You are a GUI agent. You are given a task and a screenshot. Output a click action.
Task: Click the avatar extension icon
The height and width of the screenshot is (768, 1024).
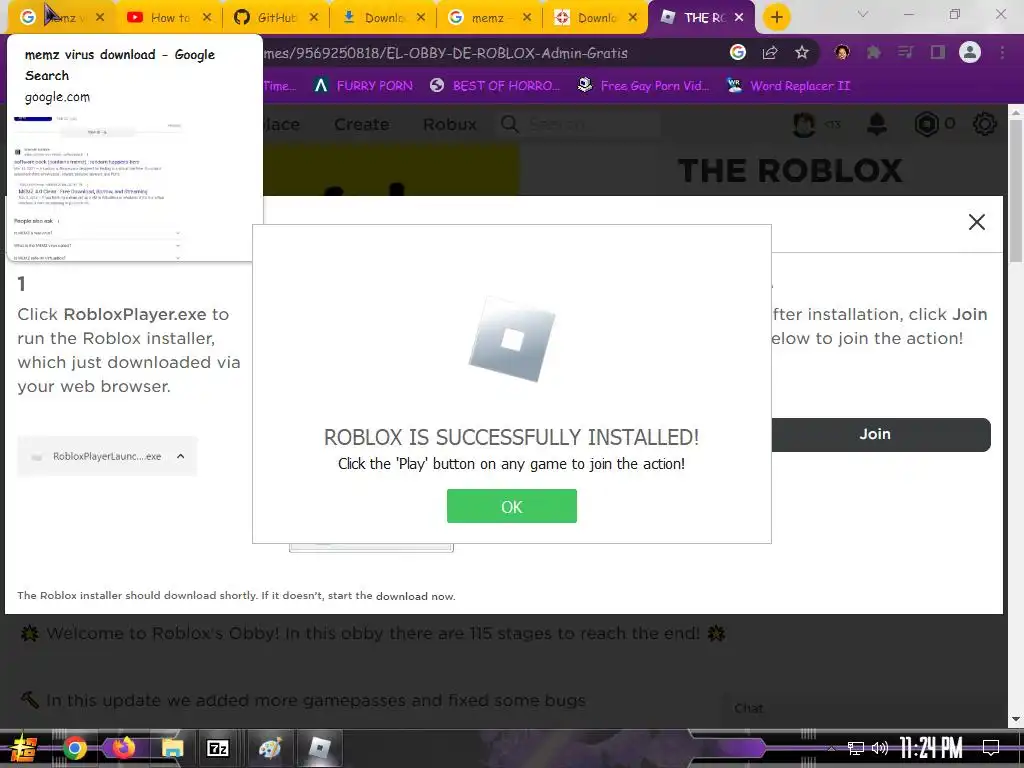pyautogui.click(x=842, y=52)
